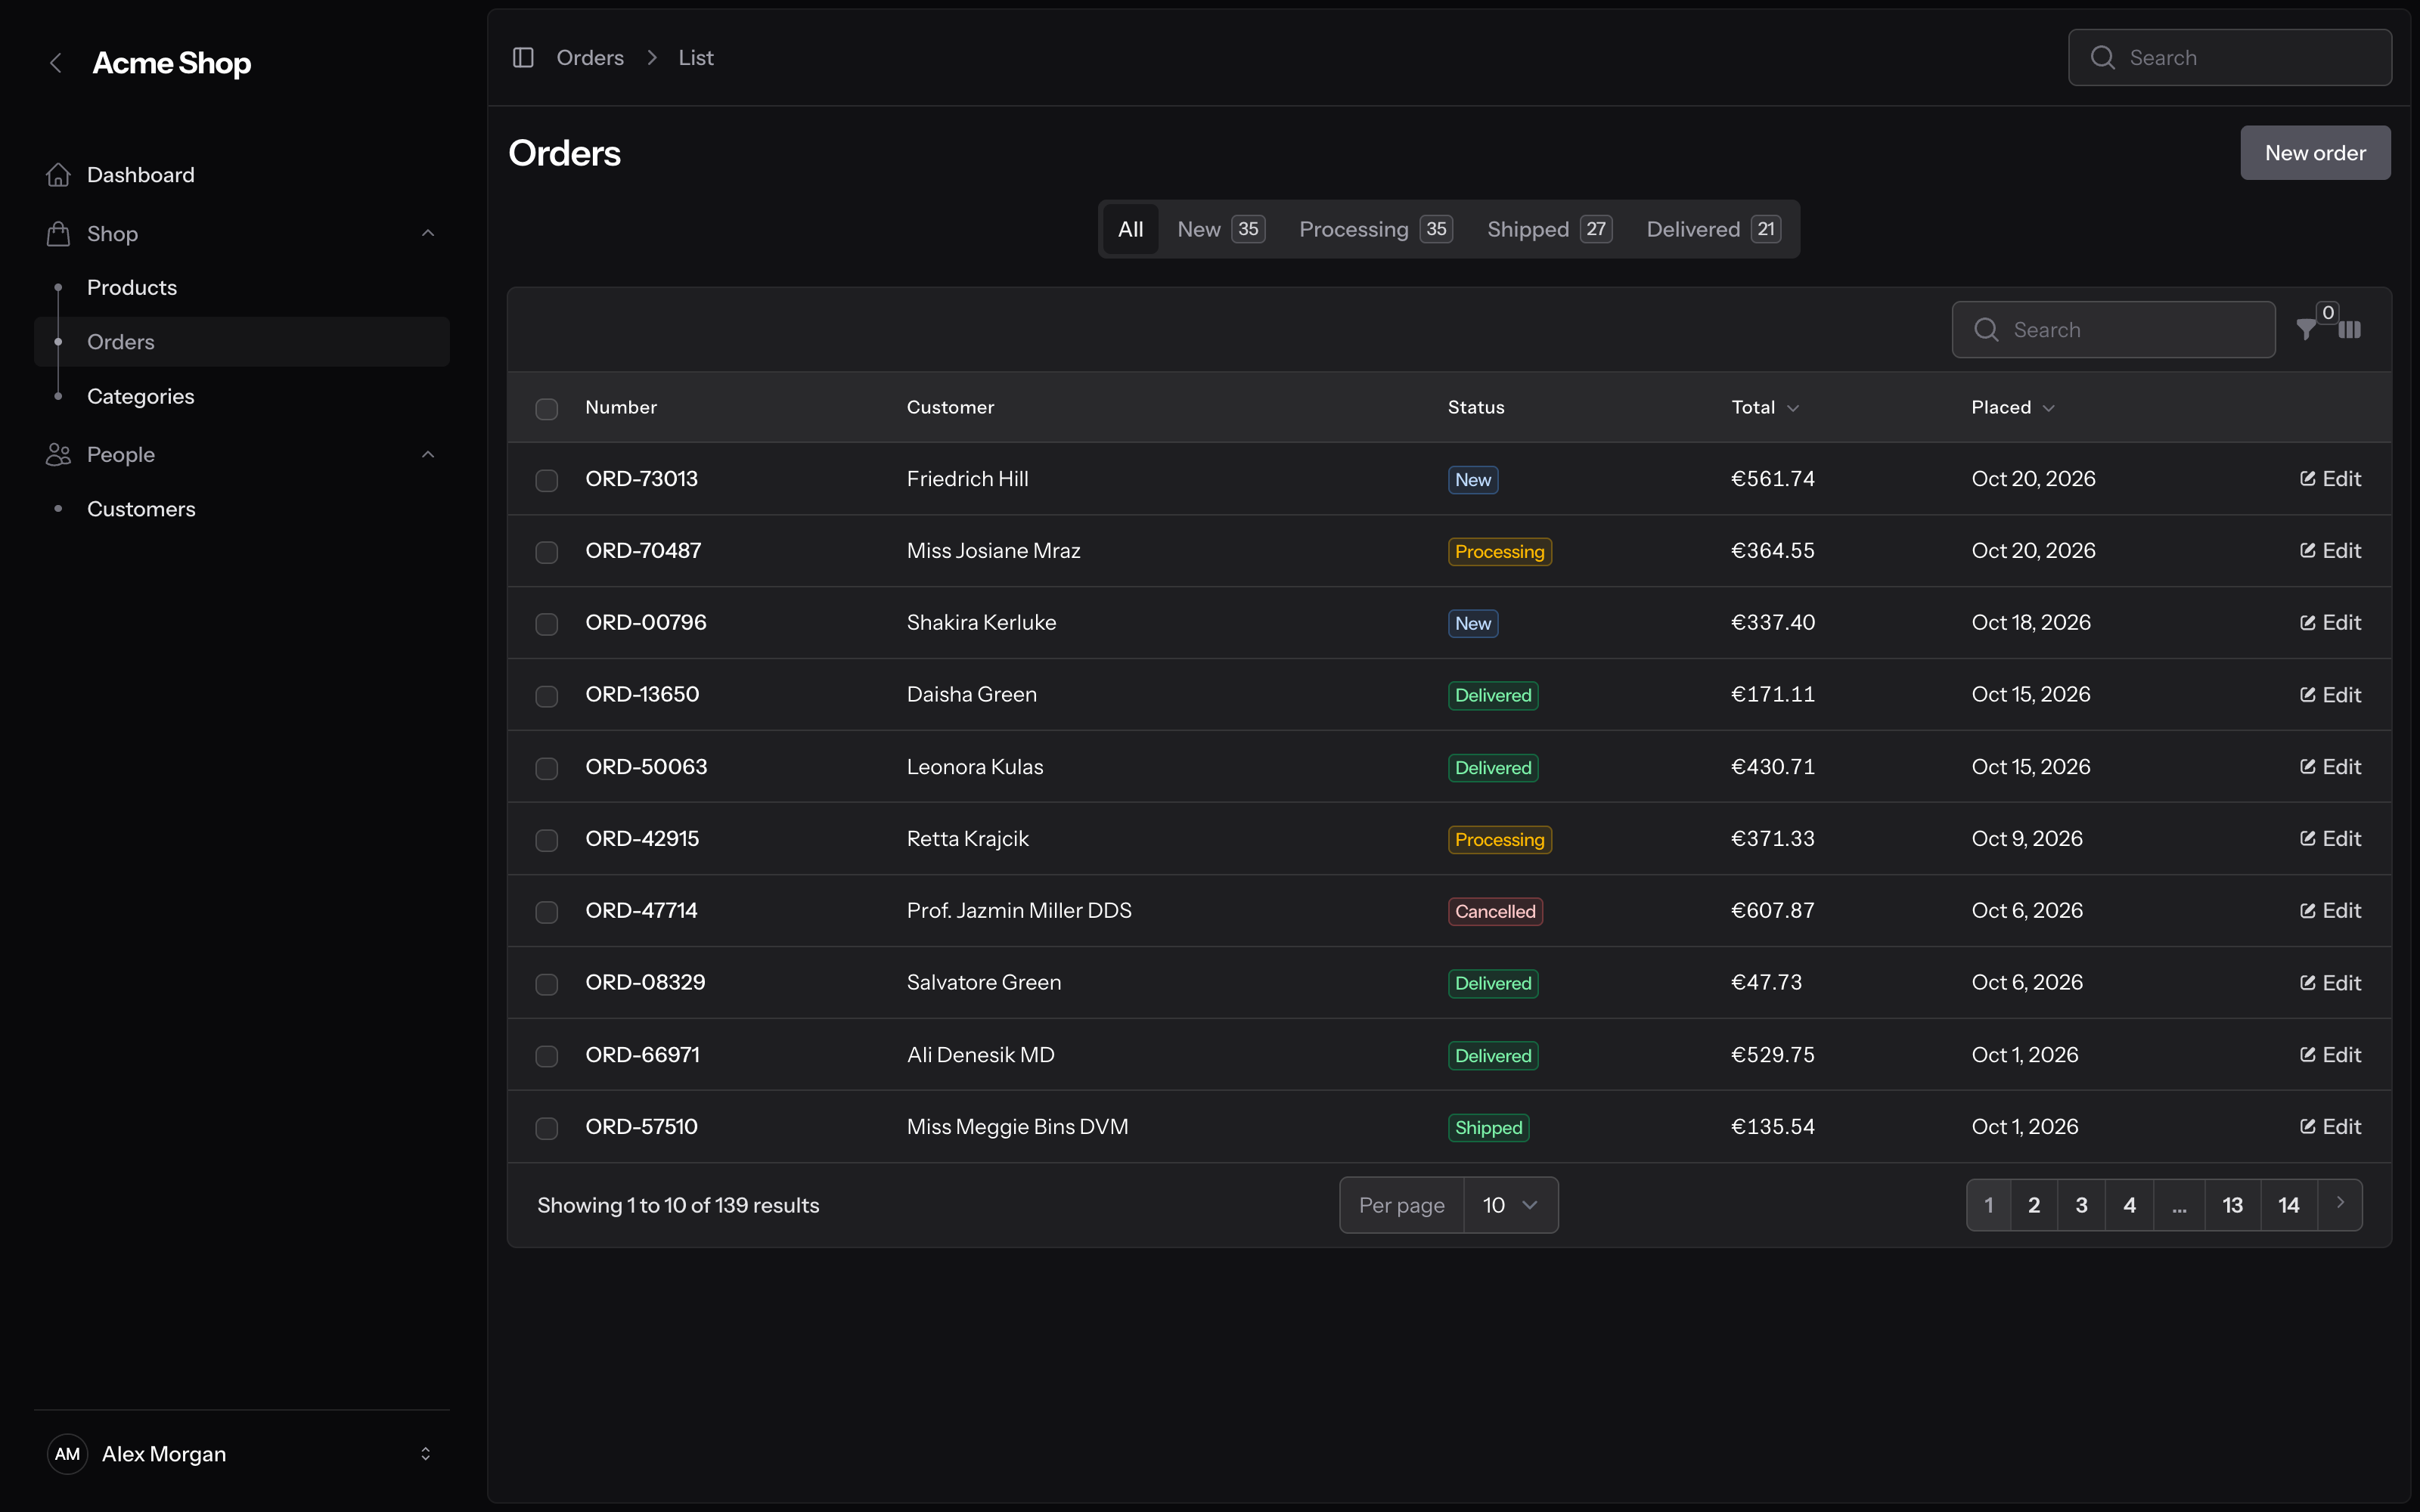Screen dimensions: 2420x1512
Task: Click the People group icon
Action: click(58, 455)
